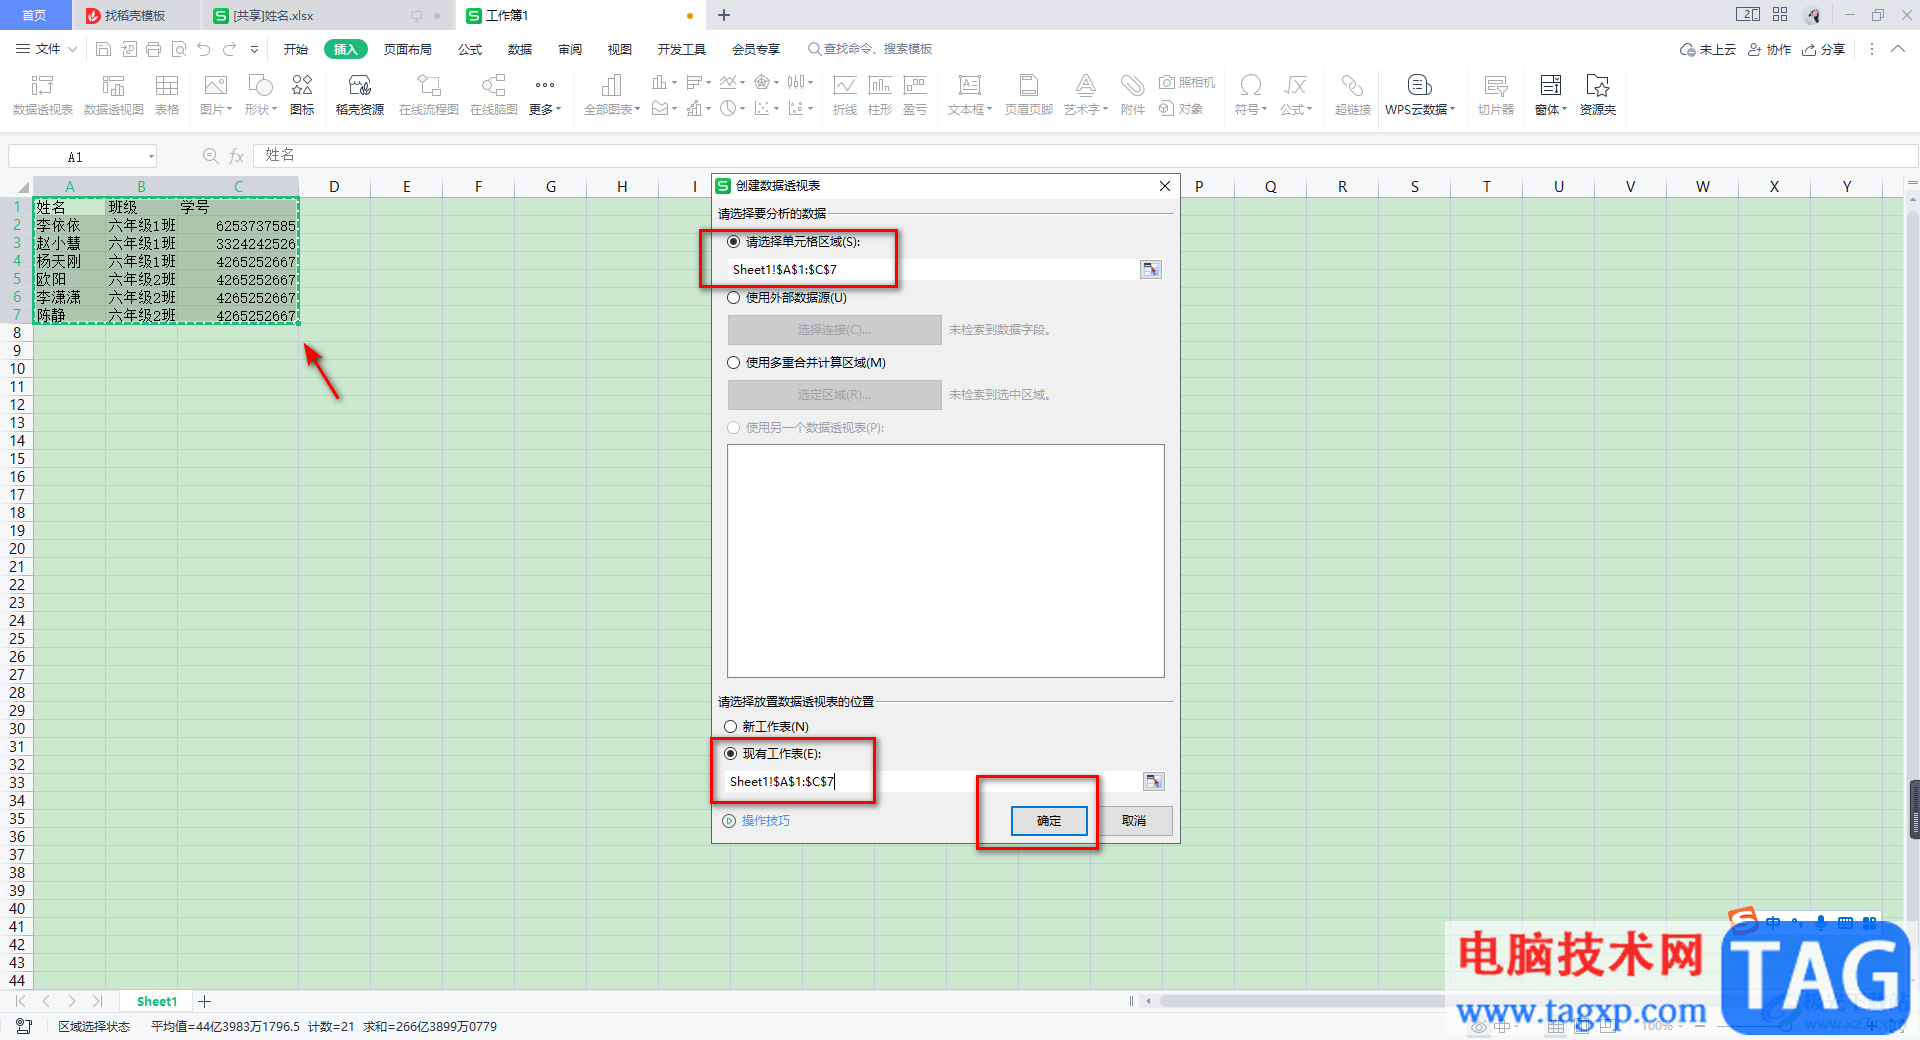1920x1040 pixels.
Task: Add a new sheet with plus button
Action: pos(205,1001)
